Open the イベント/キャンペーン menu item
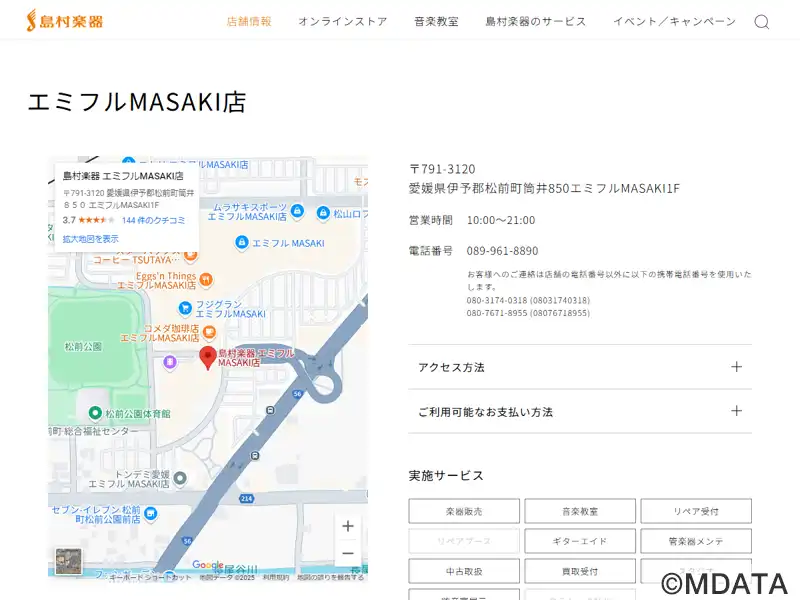Image resolution: width=800 pixels, height=600 pixels. (x=674, y=21)
